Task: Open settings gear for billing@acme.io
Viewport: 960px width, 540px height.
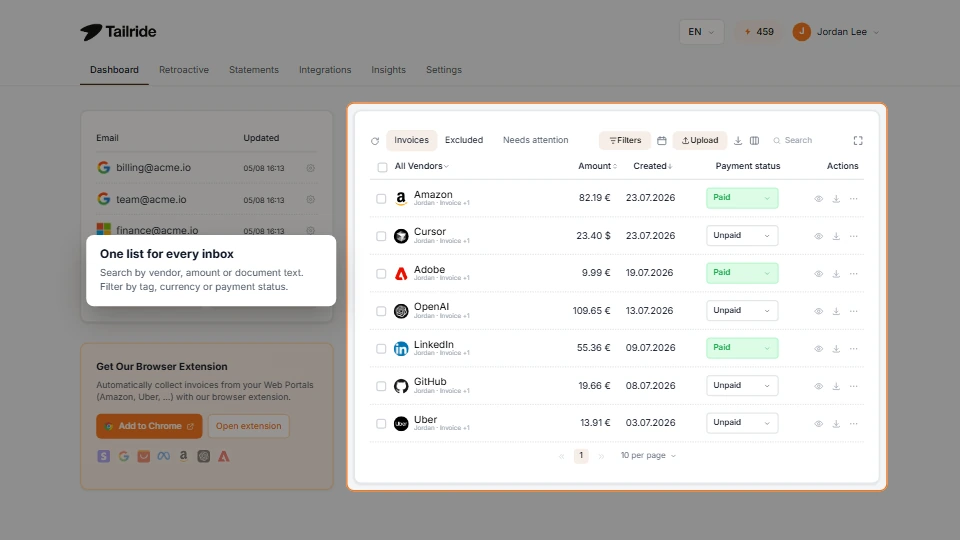Action: [x=310, y=168]
